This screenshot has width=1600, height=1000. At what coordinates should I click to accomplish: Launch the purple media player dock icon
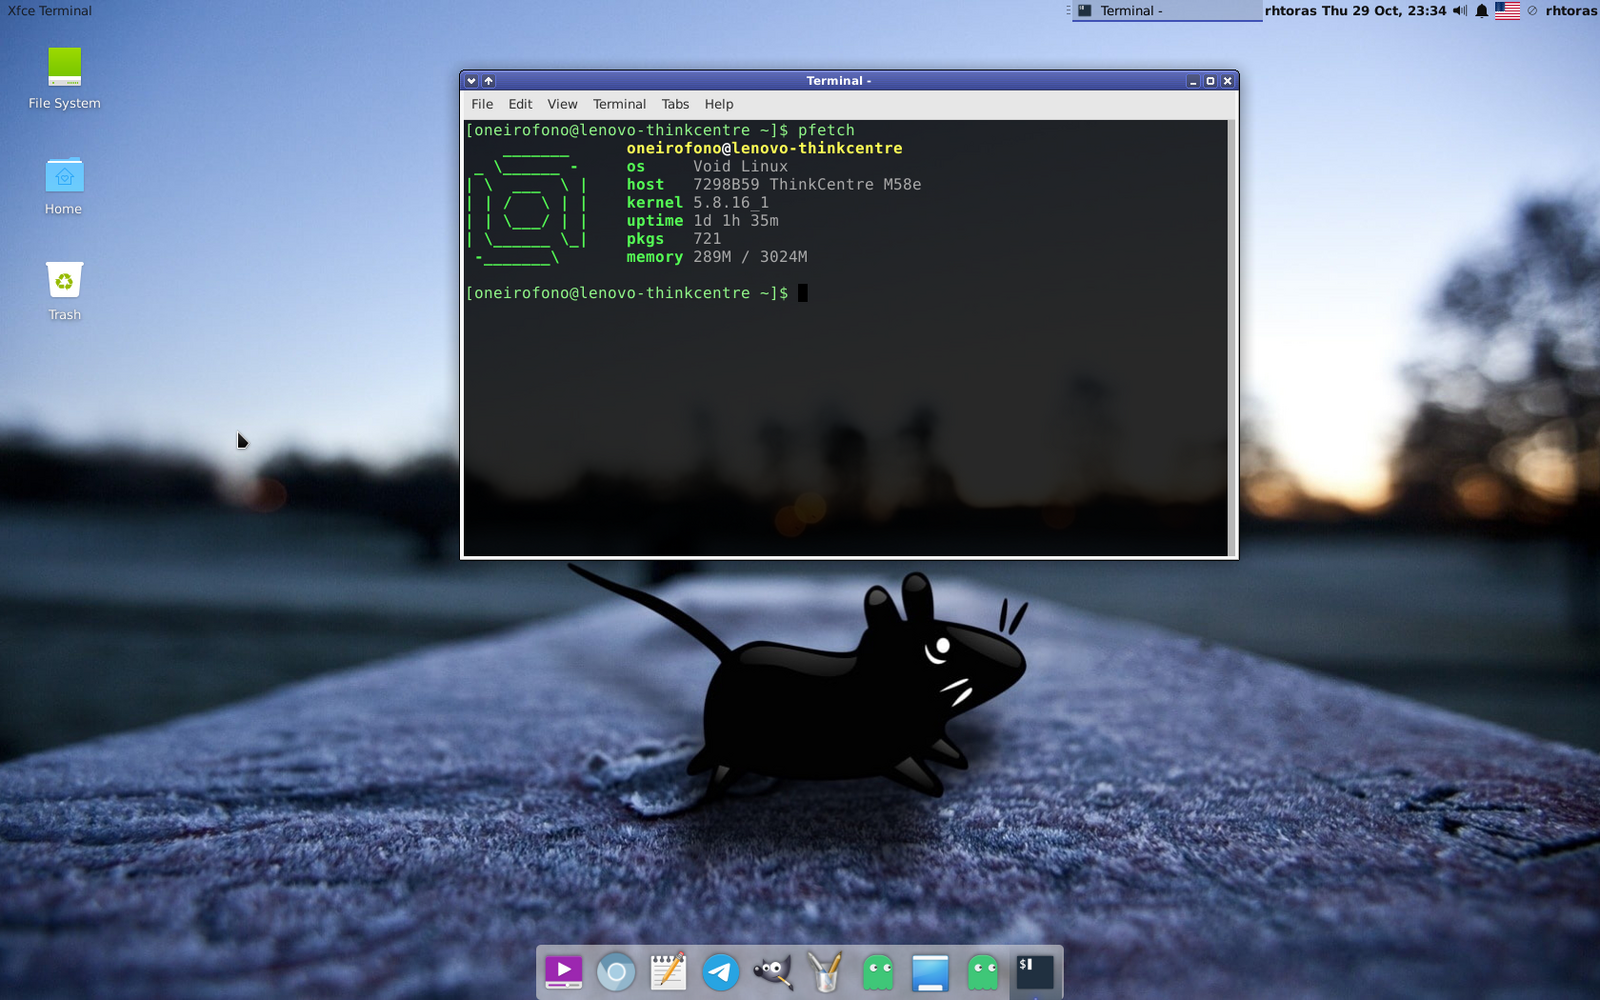tap(564, 971)
